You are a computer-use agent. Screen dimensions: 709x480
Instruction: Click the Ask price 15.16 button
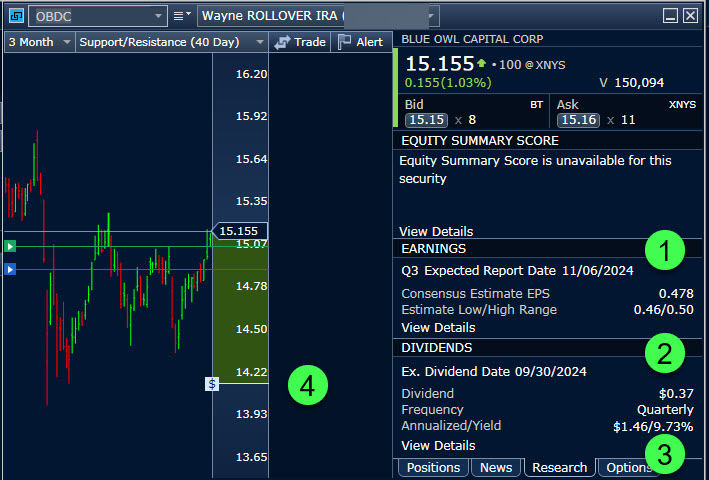tap(578, 120)
